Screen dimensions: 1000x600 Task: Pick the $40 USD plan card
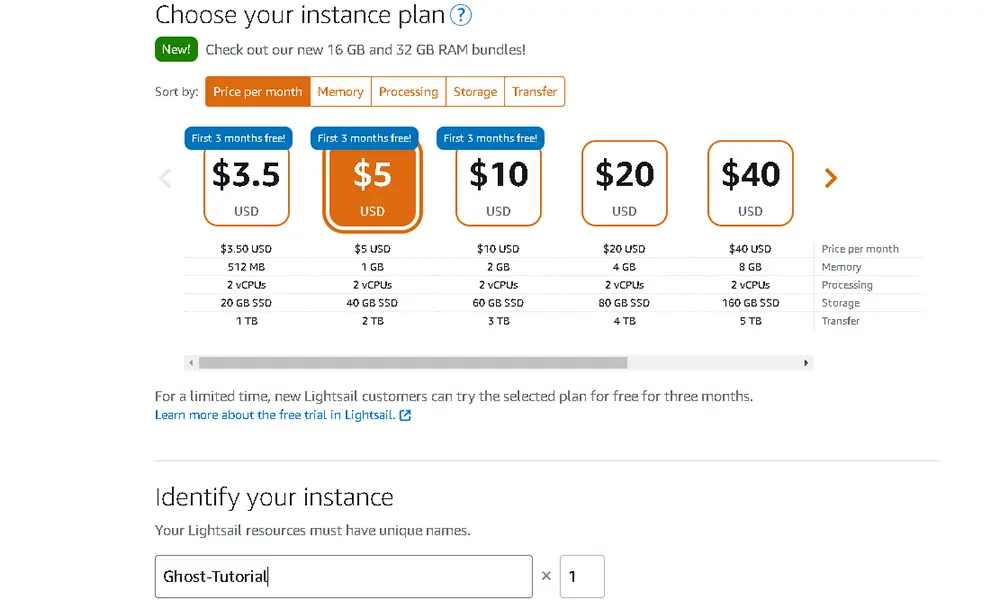pyautogui.click(x=750, y=183)
